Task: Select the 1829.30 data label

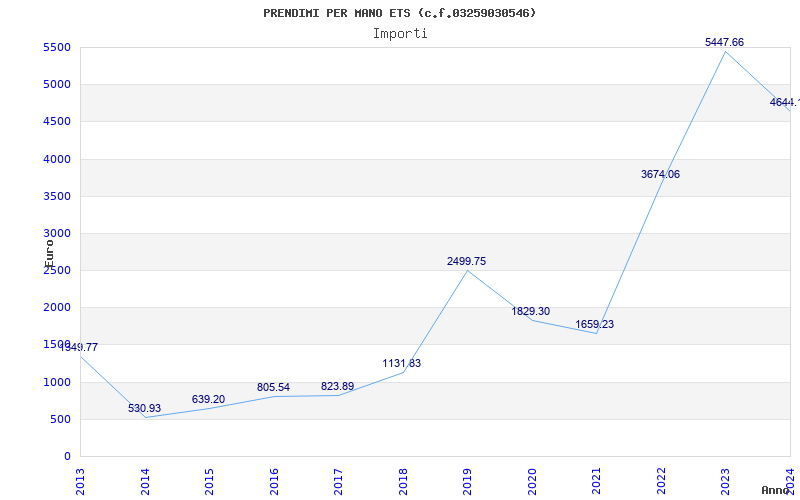Action: [531, 311]
